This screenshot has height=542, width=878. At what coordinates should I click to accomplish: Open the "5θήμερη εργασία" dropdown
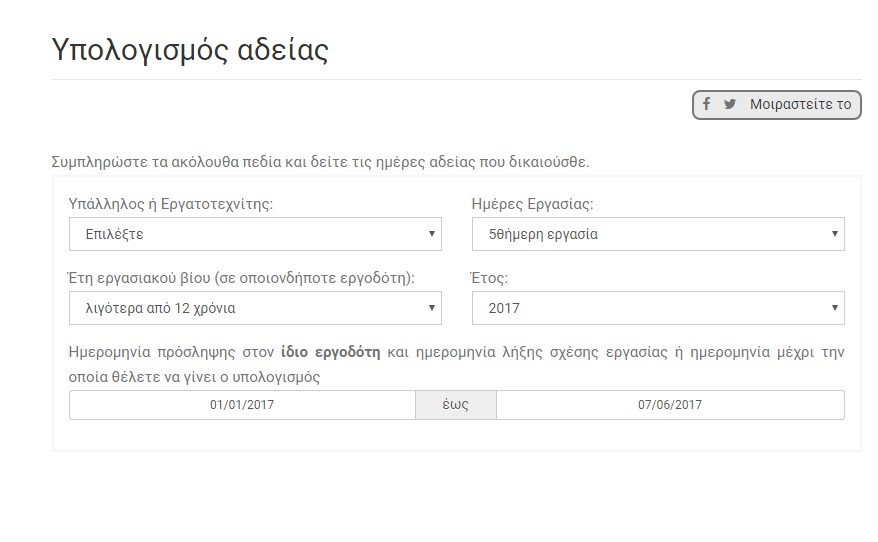[x=658, y=234]
